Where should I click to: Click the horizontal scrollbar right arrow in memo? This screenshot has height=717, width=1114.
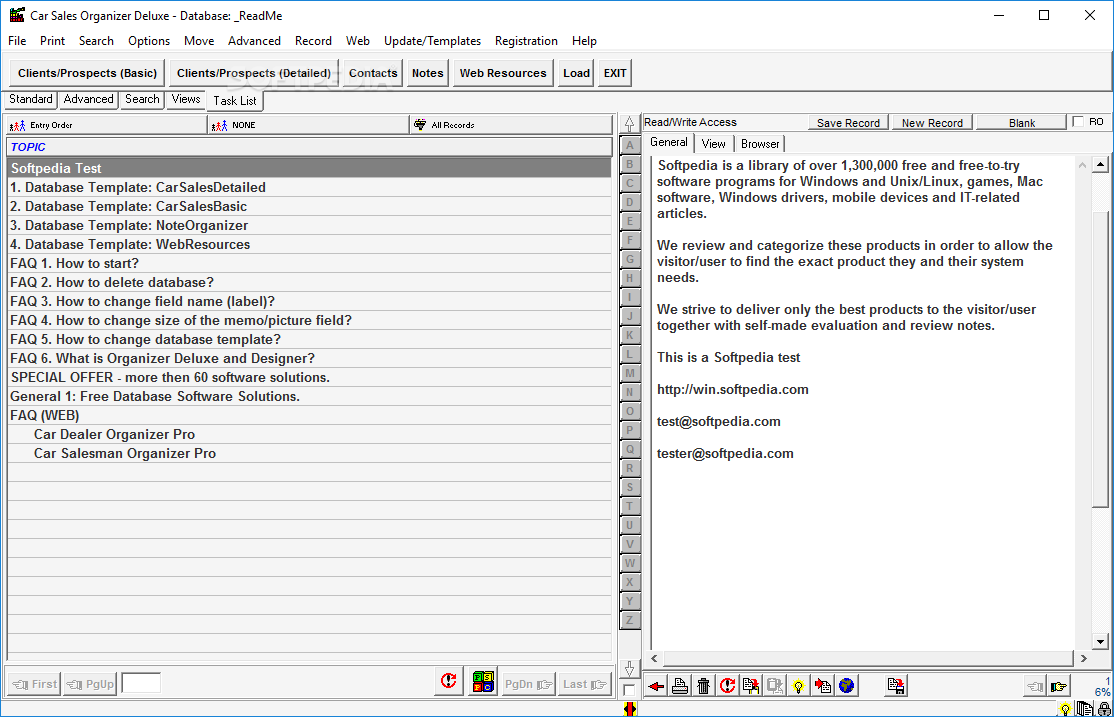coord(1083,659)
